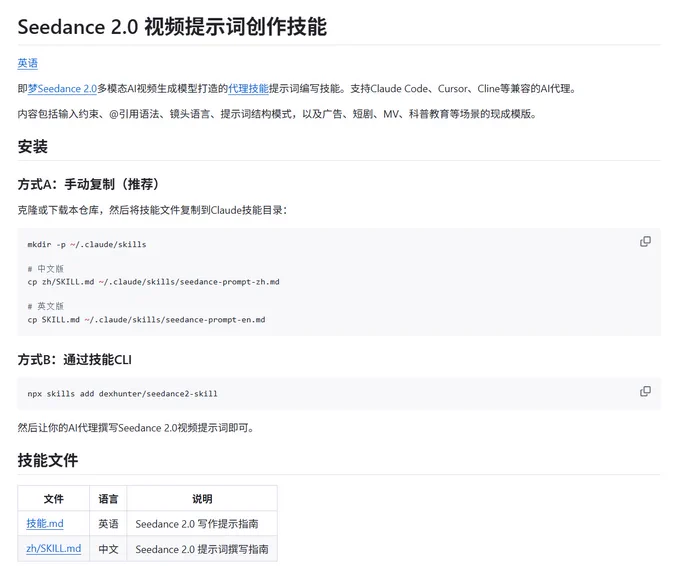Screen dimensions: 680x566
Task: Click the line ending 'seedance-prompt-zh.md'
Action: click(154, 282)
